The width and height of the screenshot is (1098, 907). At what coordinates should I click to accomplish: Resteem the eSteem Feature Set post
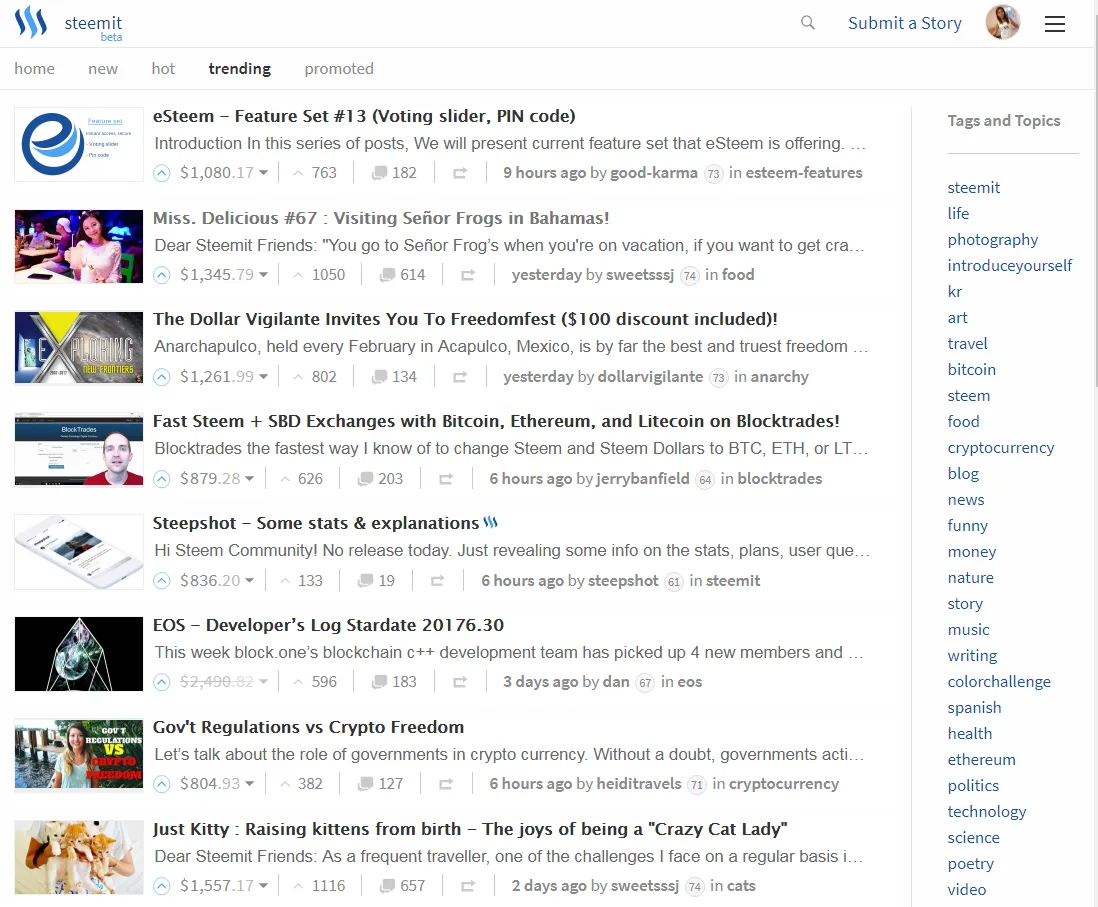(460, 173)
